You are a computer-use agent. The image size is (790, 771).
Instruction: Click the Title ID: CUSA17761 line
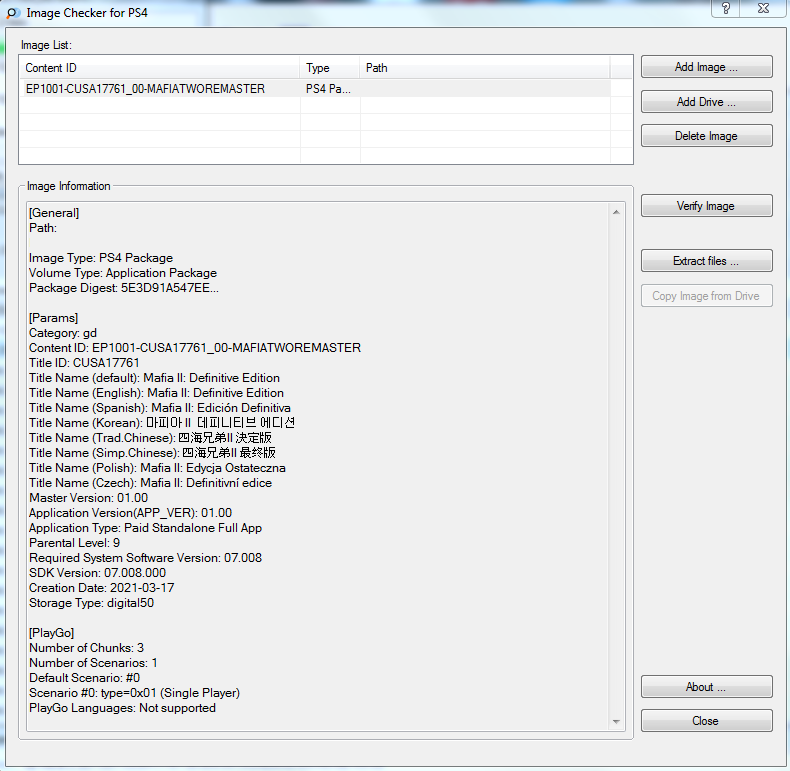click(x=84, y=363)
